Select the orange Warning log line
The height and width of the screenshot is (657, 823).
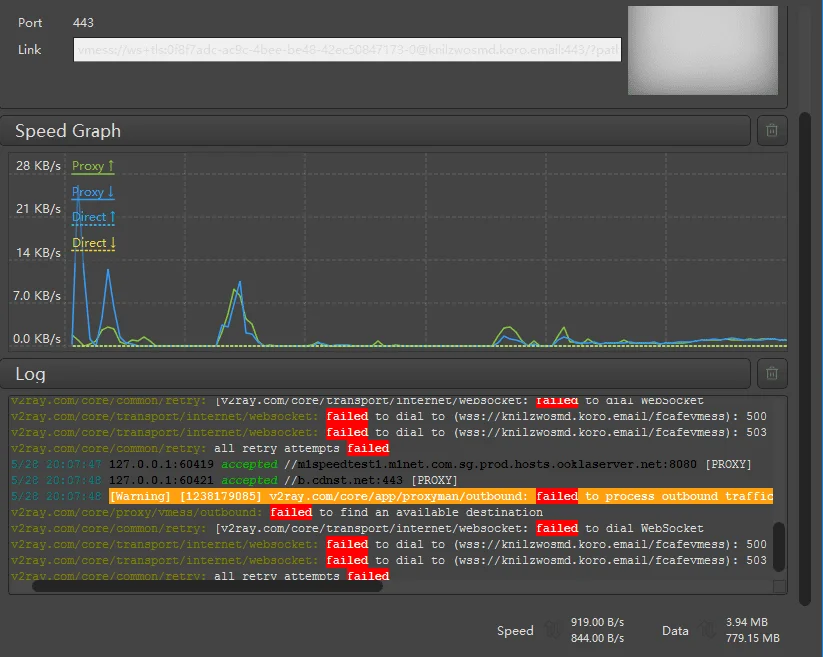[x=392, y=496]
